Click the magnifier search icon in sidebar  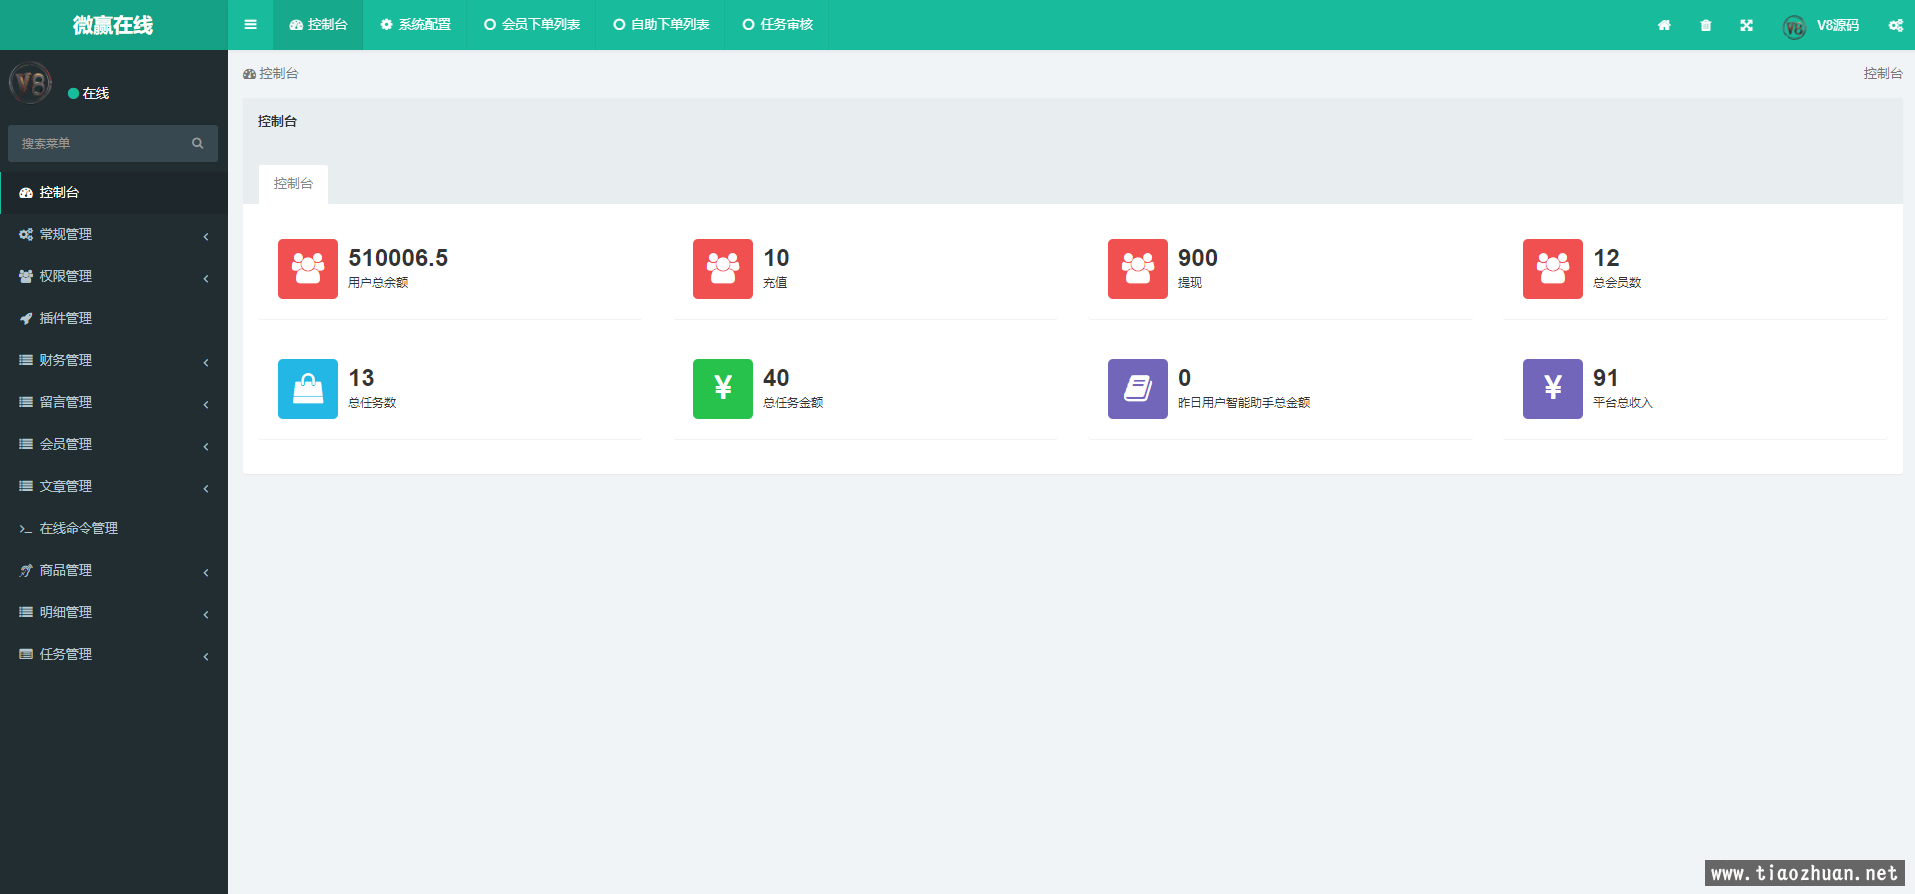click(198, 143)
